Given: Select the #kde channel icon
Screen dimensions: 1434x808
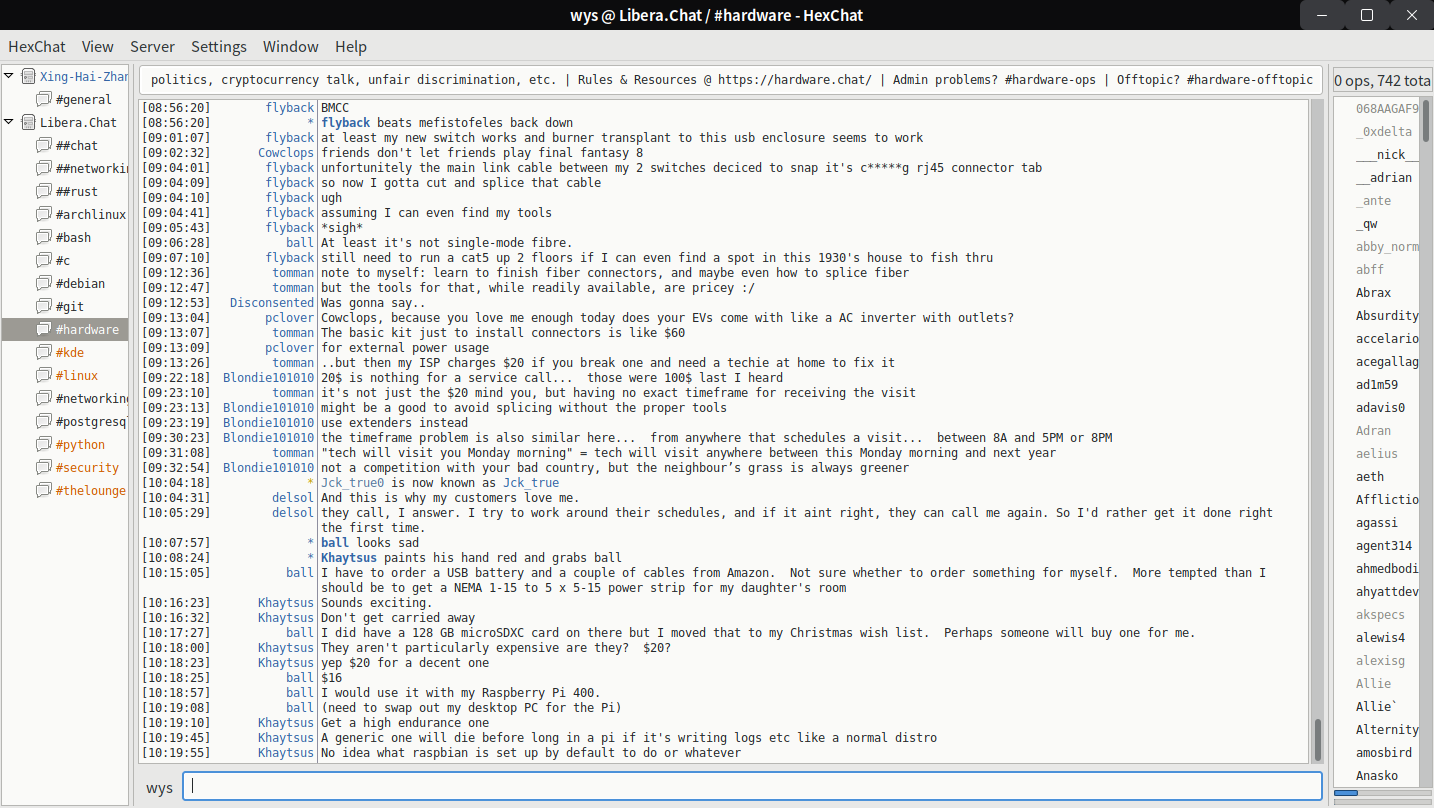Looking at the screenshot, I should point(44,352).
